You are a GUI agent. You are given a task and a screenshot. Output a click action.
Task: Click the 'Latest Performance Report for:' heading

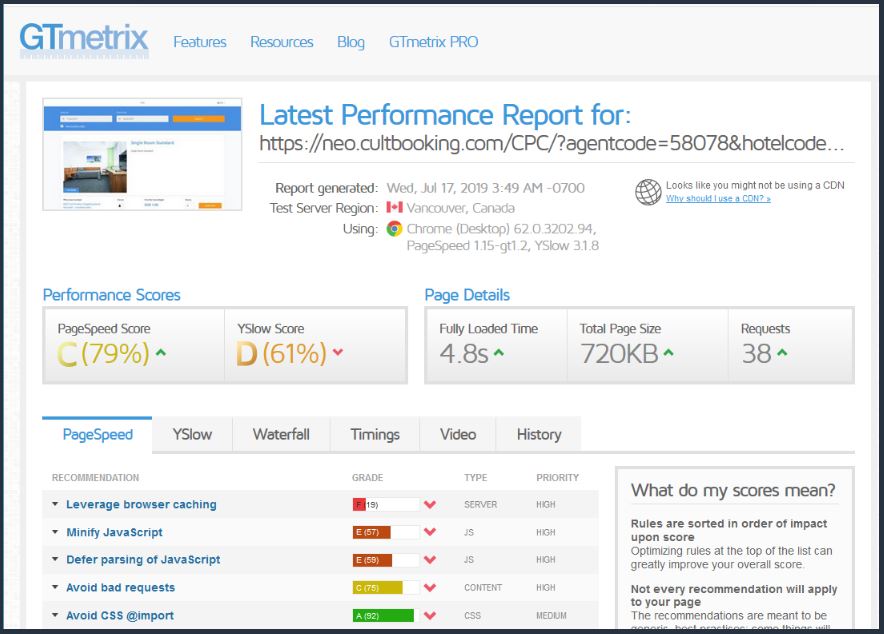[x=445, y=116]
